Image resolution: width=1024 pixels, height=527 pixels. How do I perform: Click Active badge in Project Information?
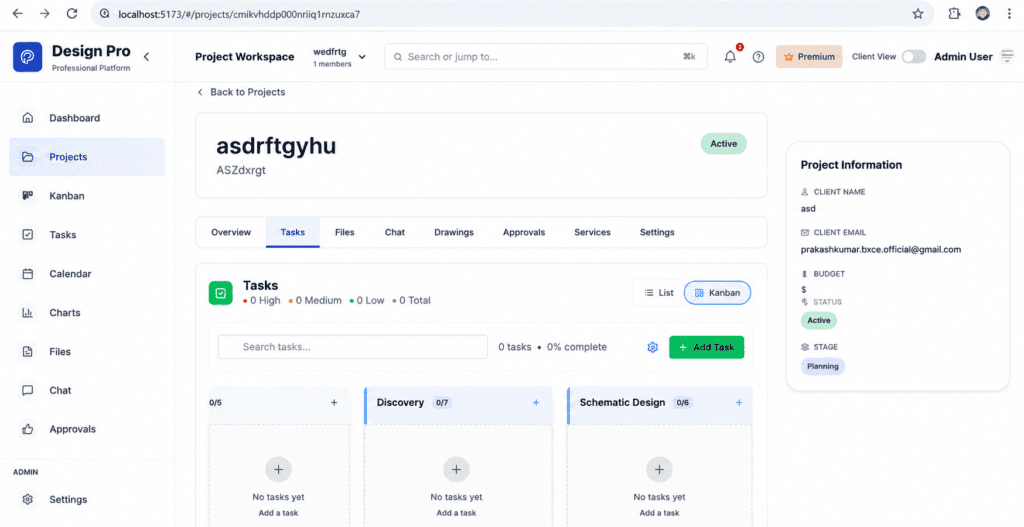tap(819, 321)
